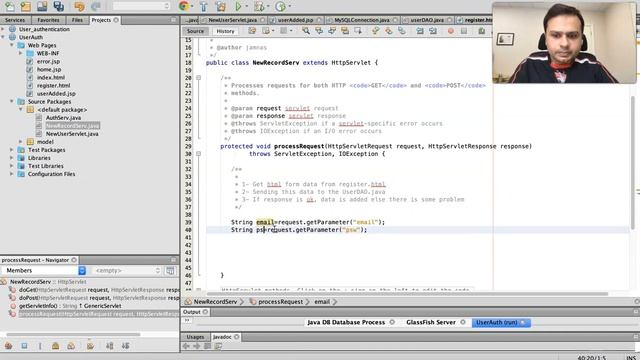Click NewRecordServ in the breadcrumb bar
This screenshot has height=360, width=640.
point(215,302)
